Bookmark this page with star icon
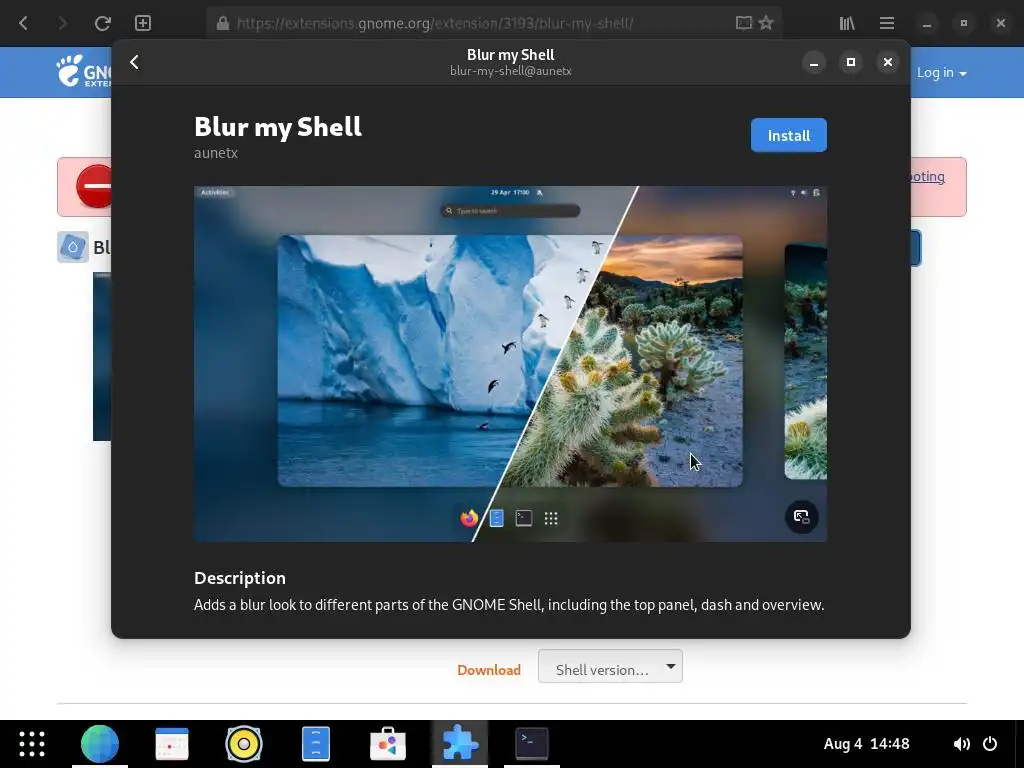This screenshot has width=1024, height=768. tap(766, 24)
